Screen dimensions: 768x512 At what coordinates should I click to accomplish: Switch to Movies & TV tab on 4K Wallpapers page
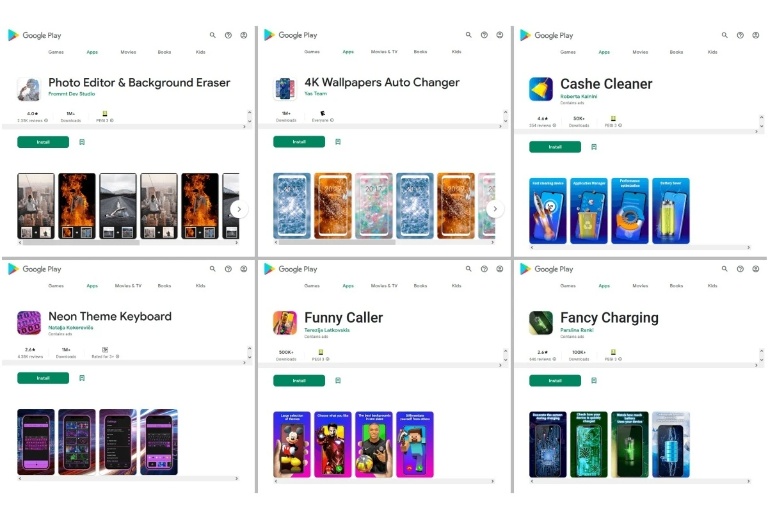click(x=384, y=52)
